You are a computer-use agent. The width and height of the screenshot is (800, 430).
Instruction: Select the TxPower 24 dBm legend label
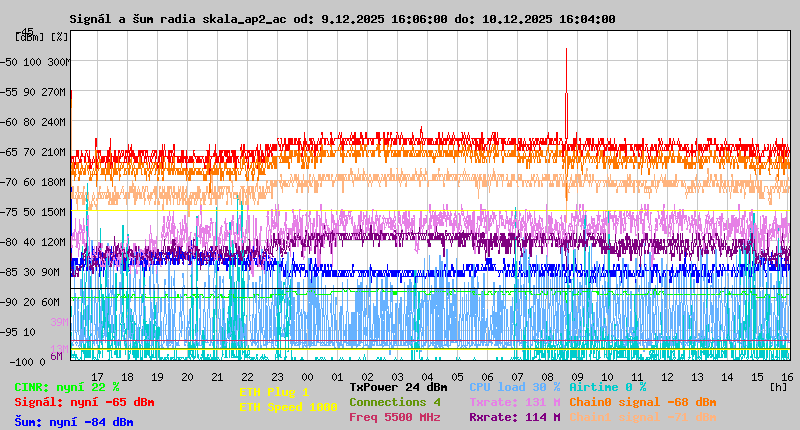[398, 387]
